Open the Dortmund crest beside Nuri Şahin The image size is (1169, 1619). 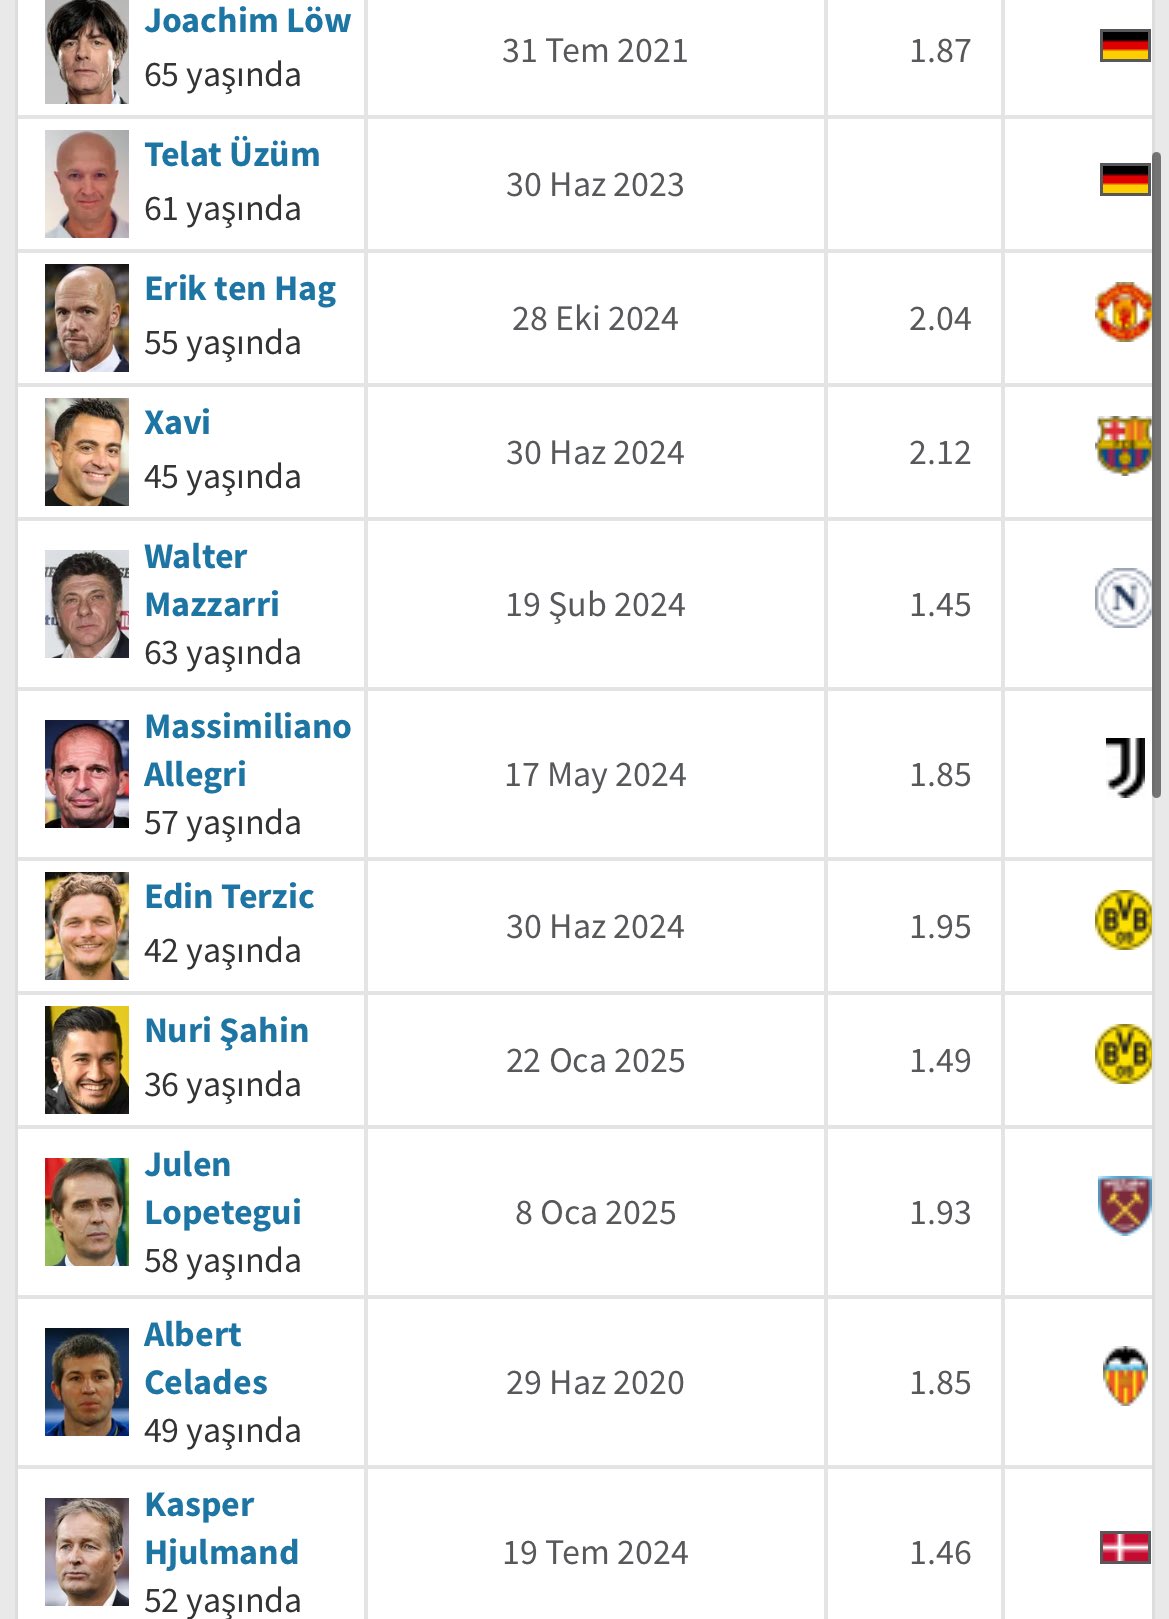(x=1124, y=1053)
